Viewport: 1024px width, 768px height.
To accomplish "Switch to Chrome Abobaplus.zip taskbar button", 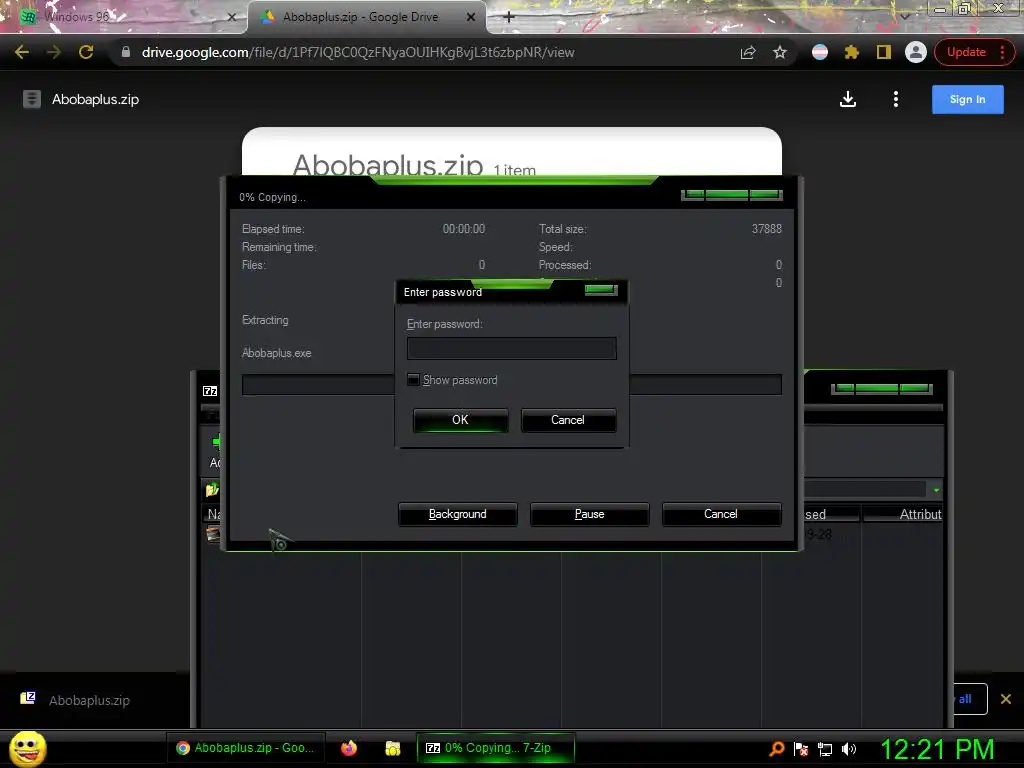I will pos(246,748).
